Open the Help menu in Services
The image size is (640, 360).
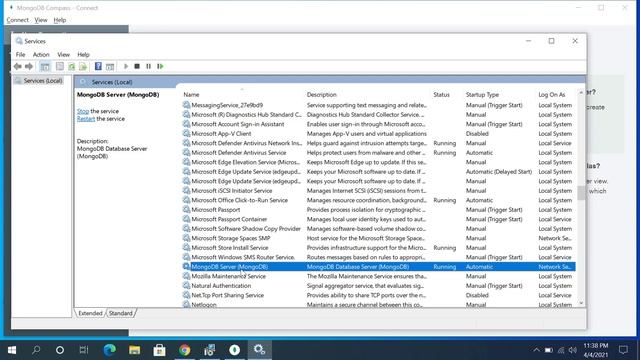(83, 54)
